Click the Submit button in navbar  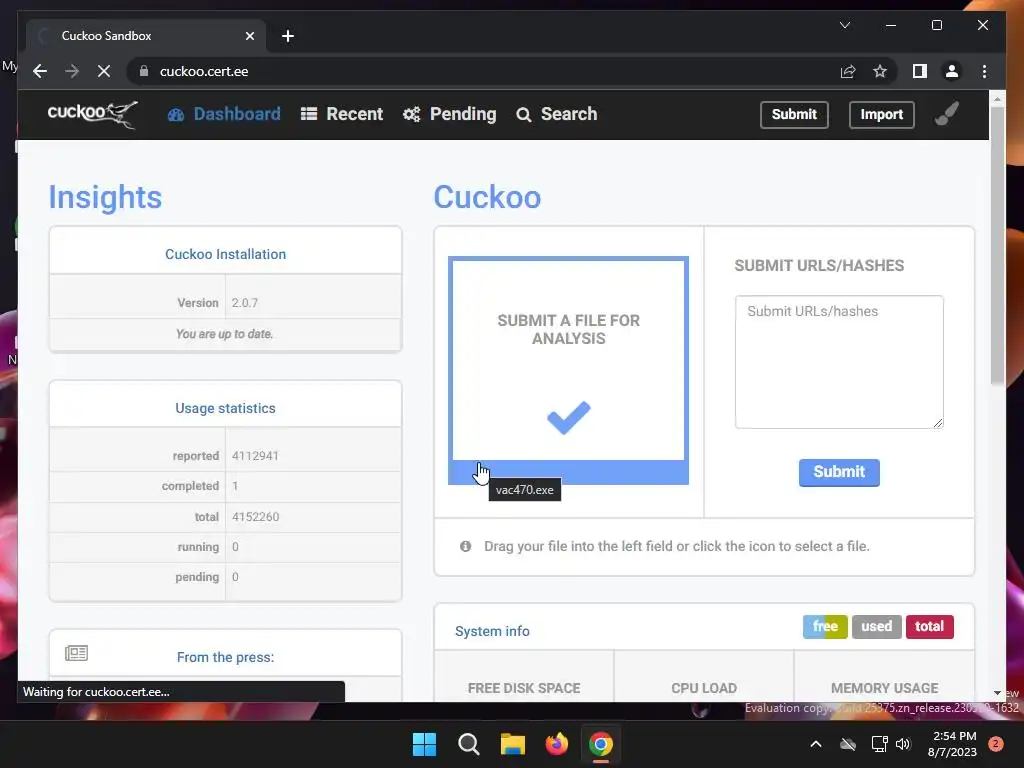pos(794,114)
